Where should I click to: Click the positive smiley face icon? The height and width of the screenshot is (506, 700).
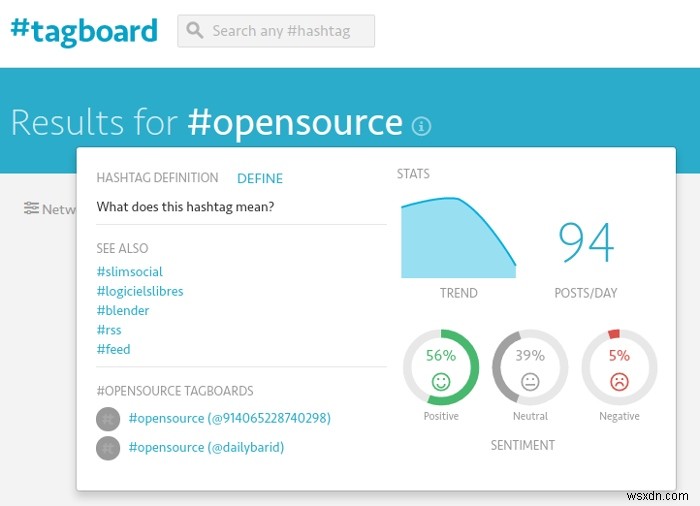(x=441, y=381)
